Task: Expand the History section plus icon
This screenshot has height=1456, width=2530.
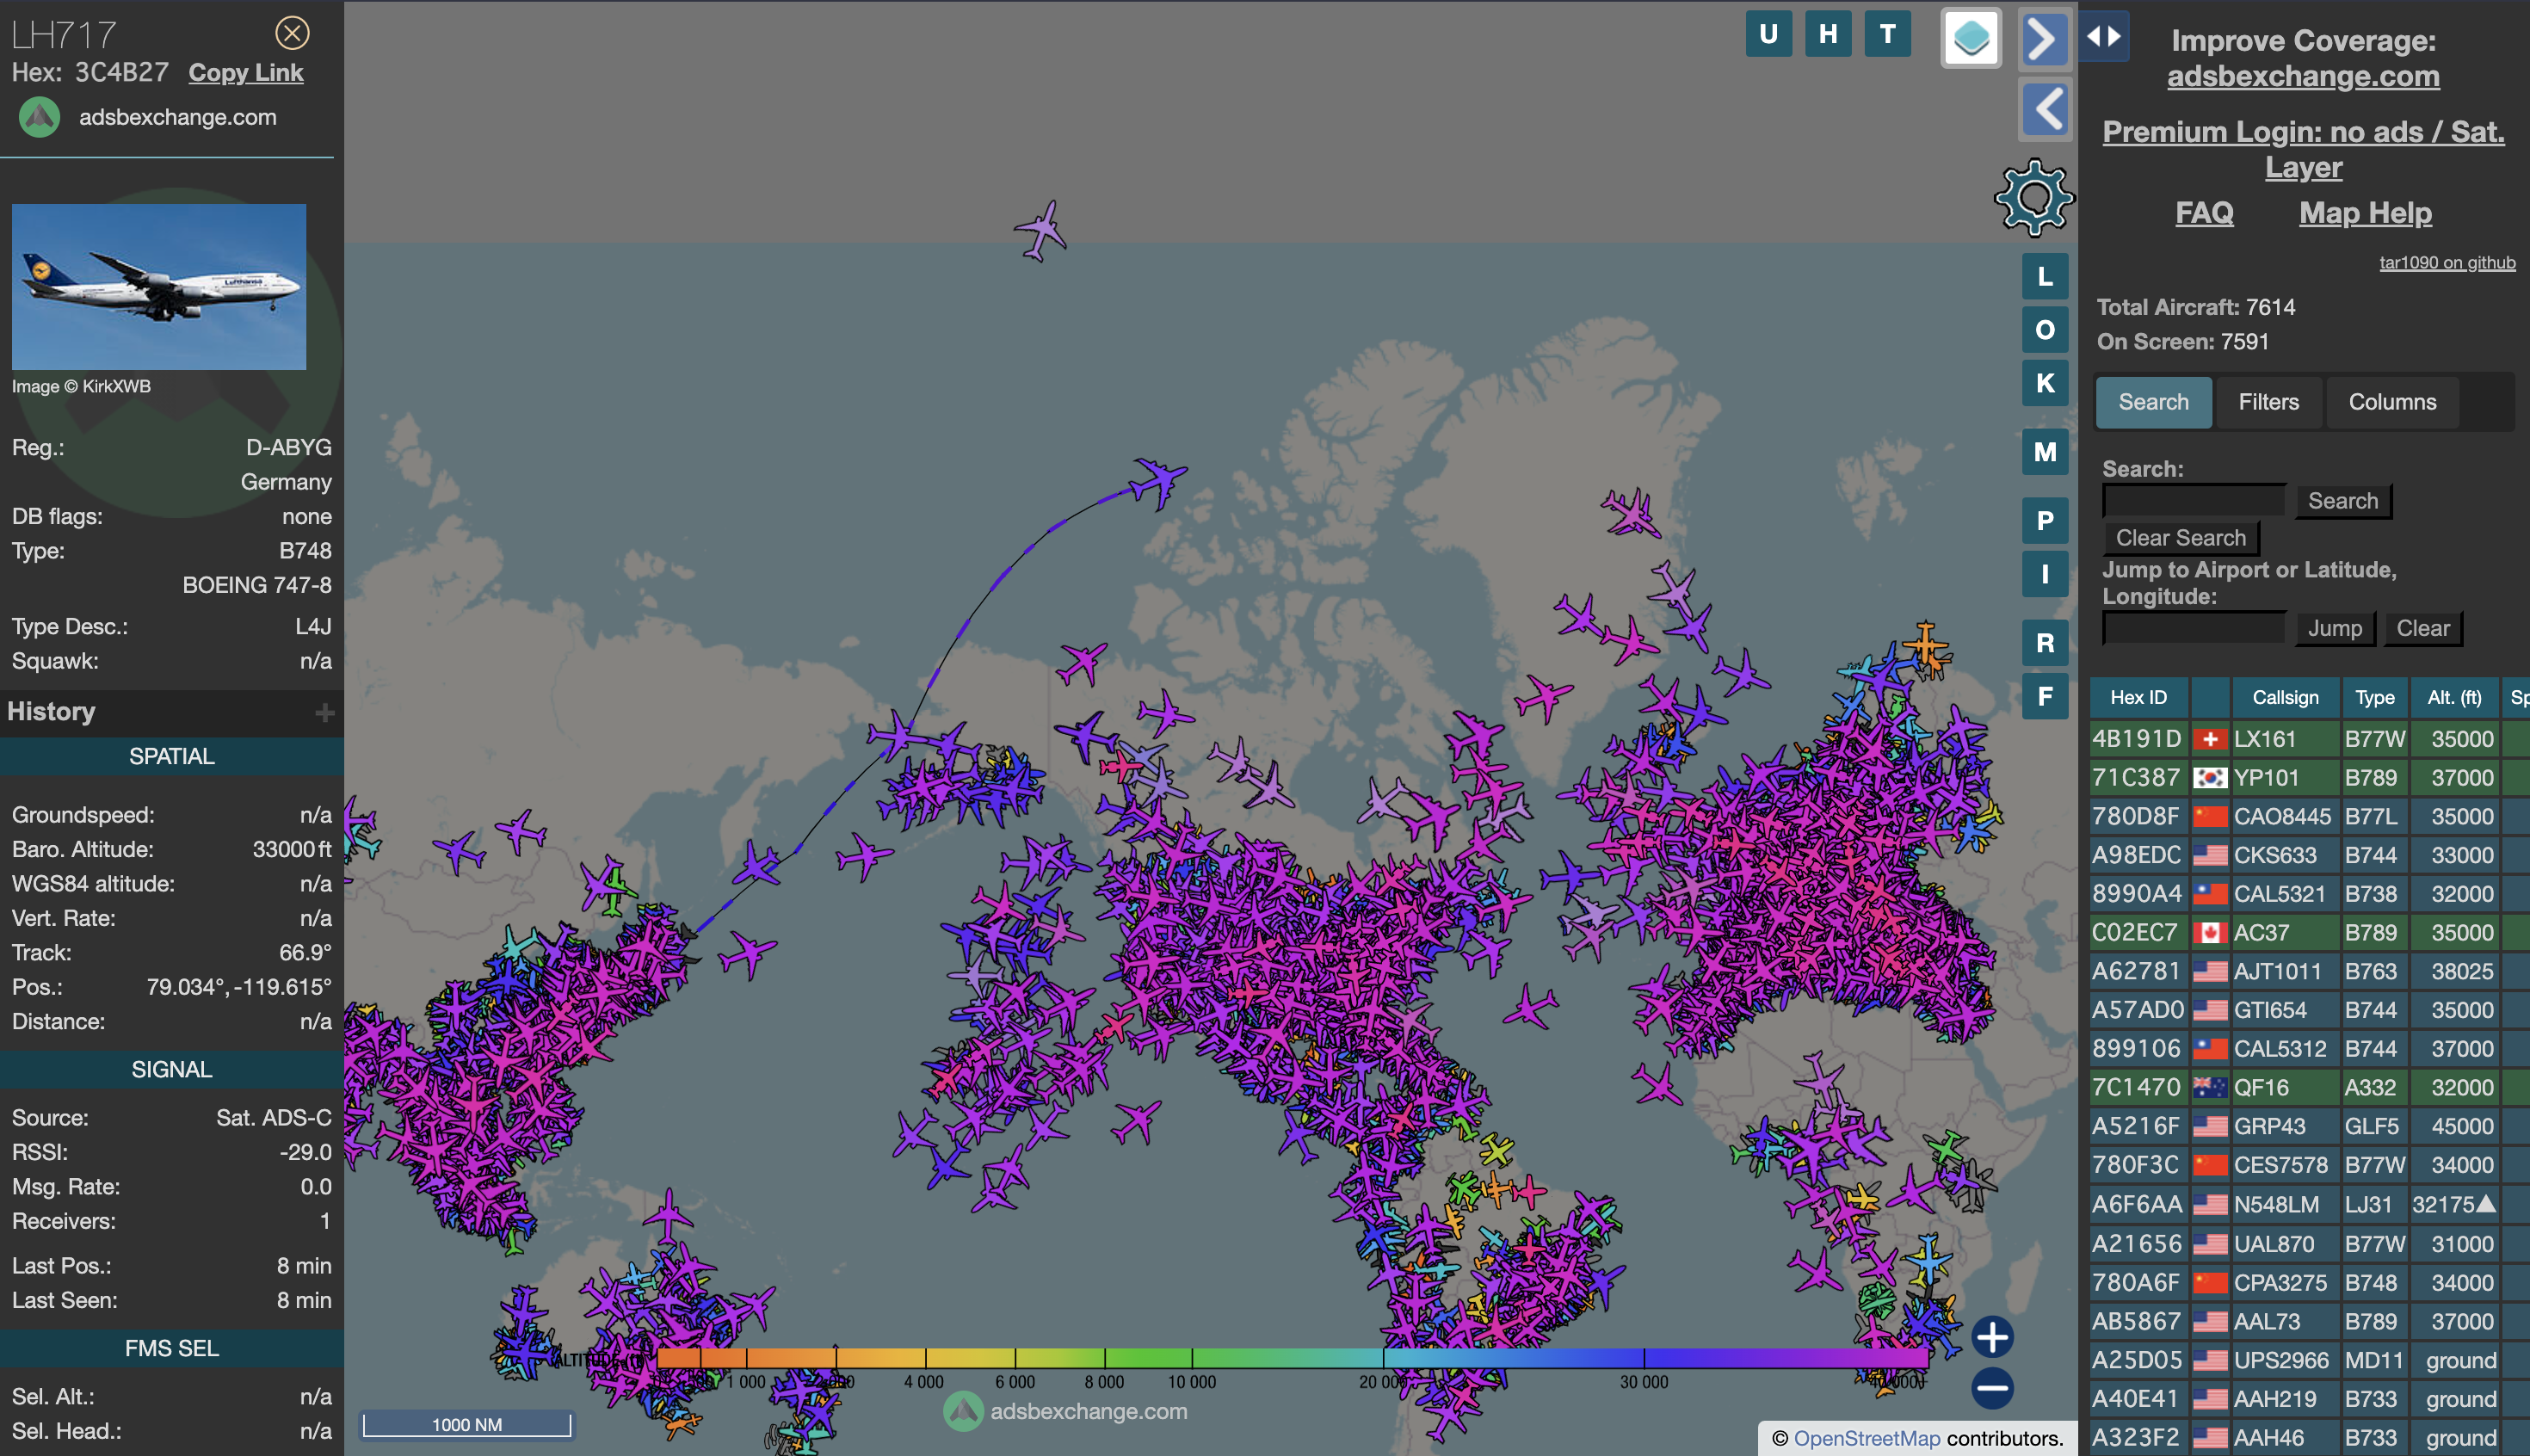Action: [324, 712]
